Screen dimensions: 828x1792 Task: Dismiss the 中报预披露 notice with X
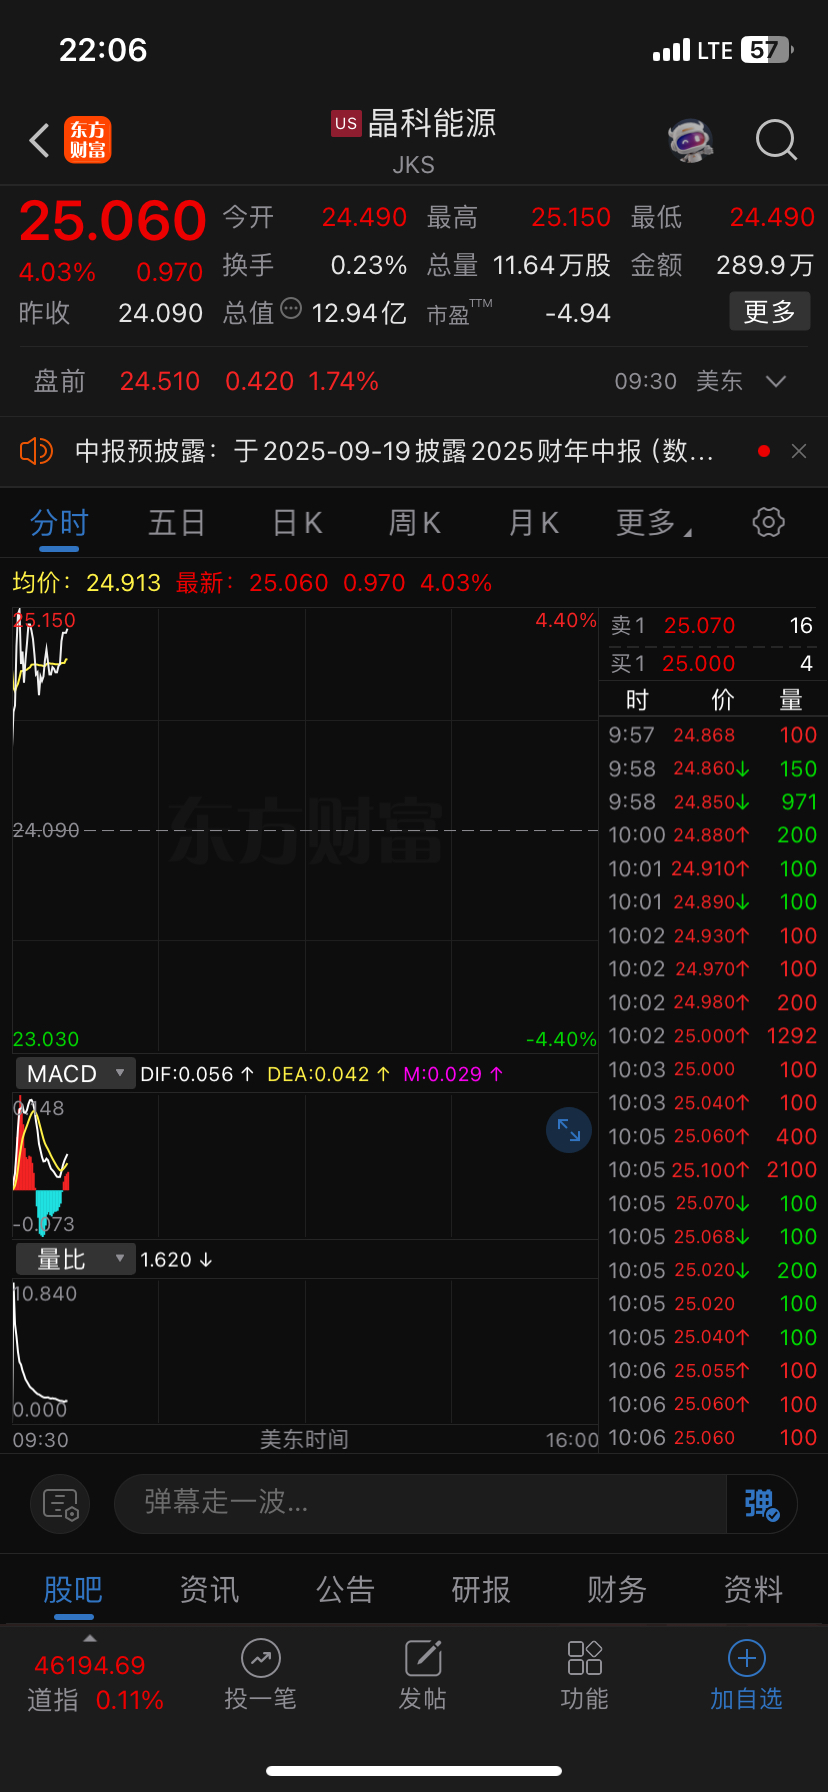798,451
